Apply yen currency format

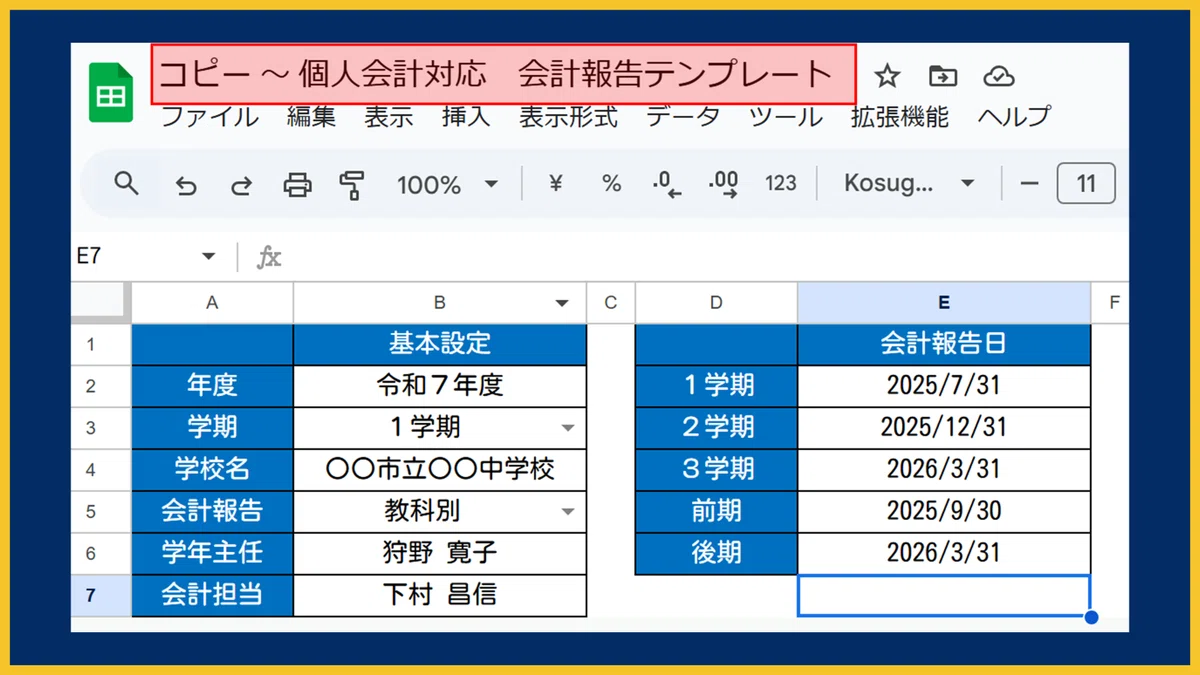pos(557,184)
